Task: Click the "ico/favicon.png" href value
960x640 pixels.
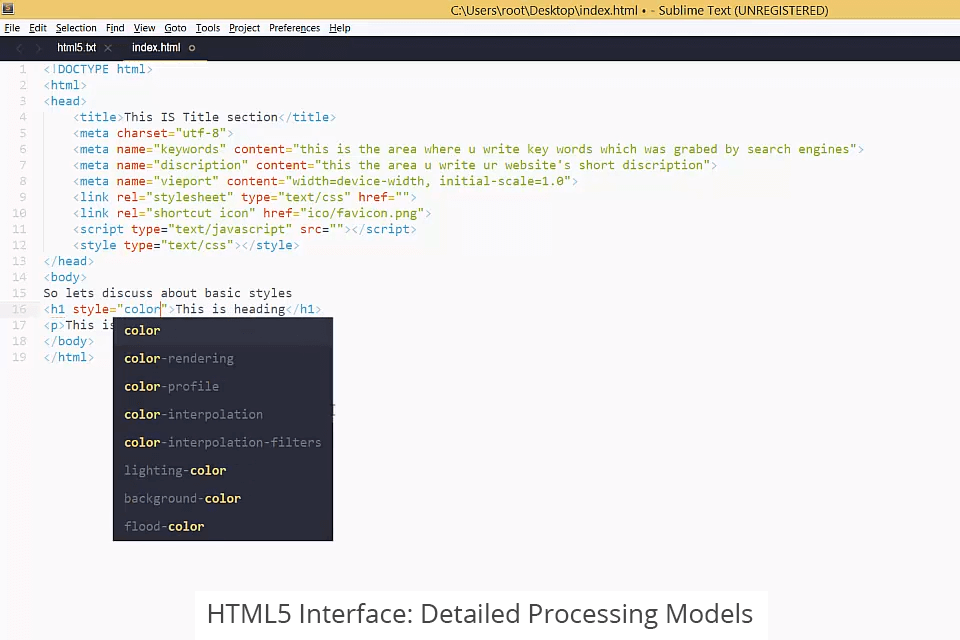Action: click(362, 213)
